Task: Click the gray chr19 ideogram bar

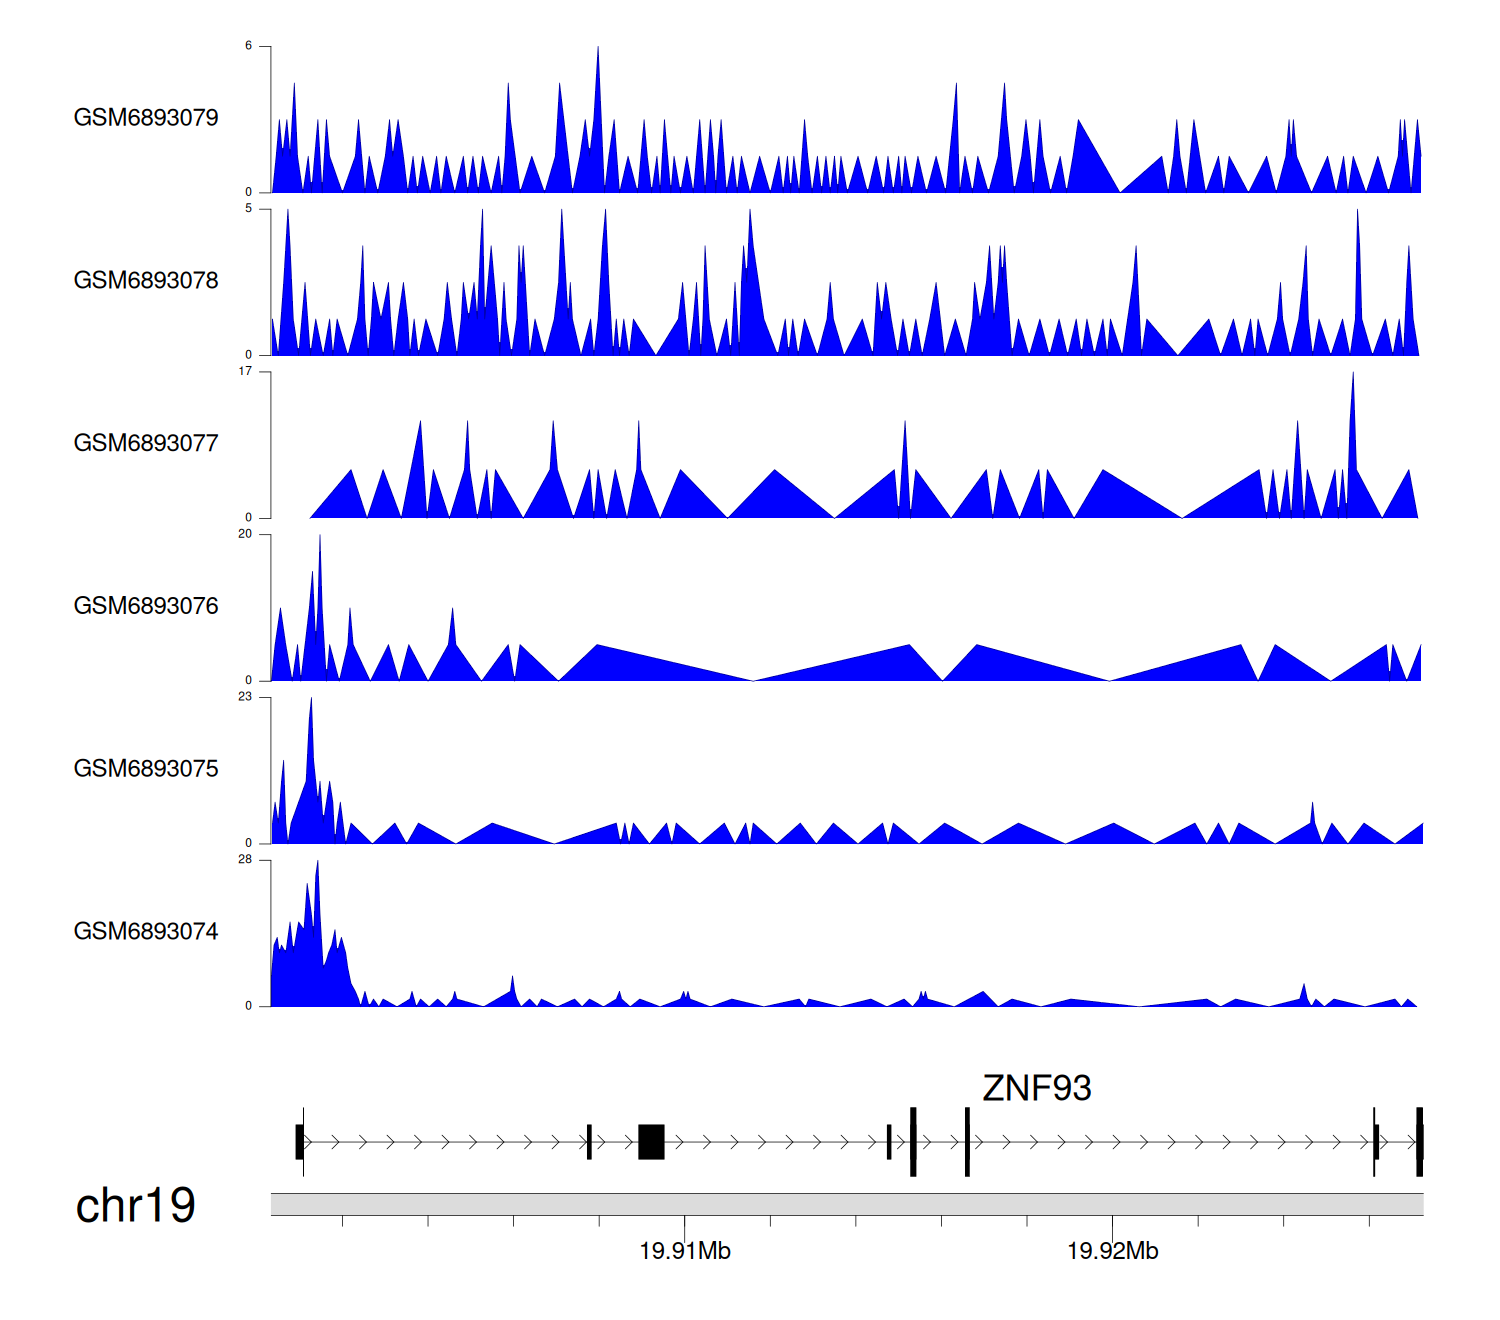Action: [846, 1204]
